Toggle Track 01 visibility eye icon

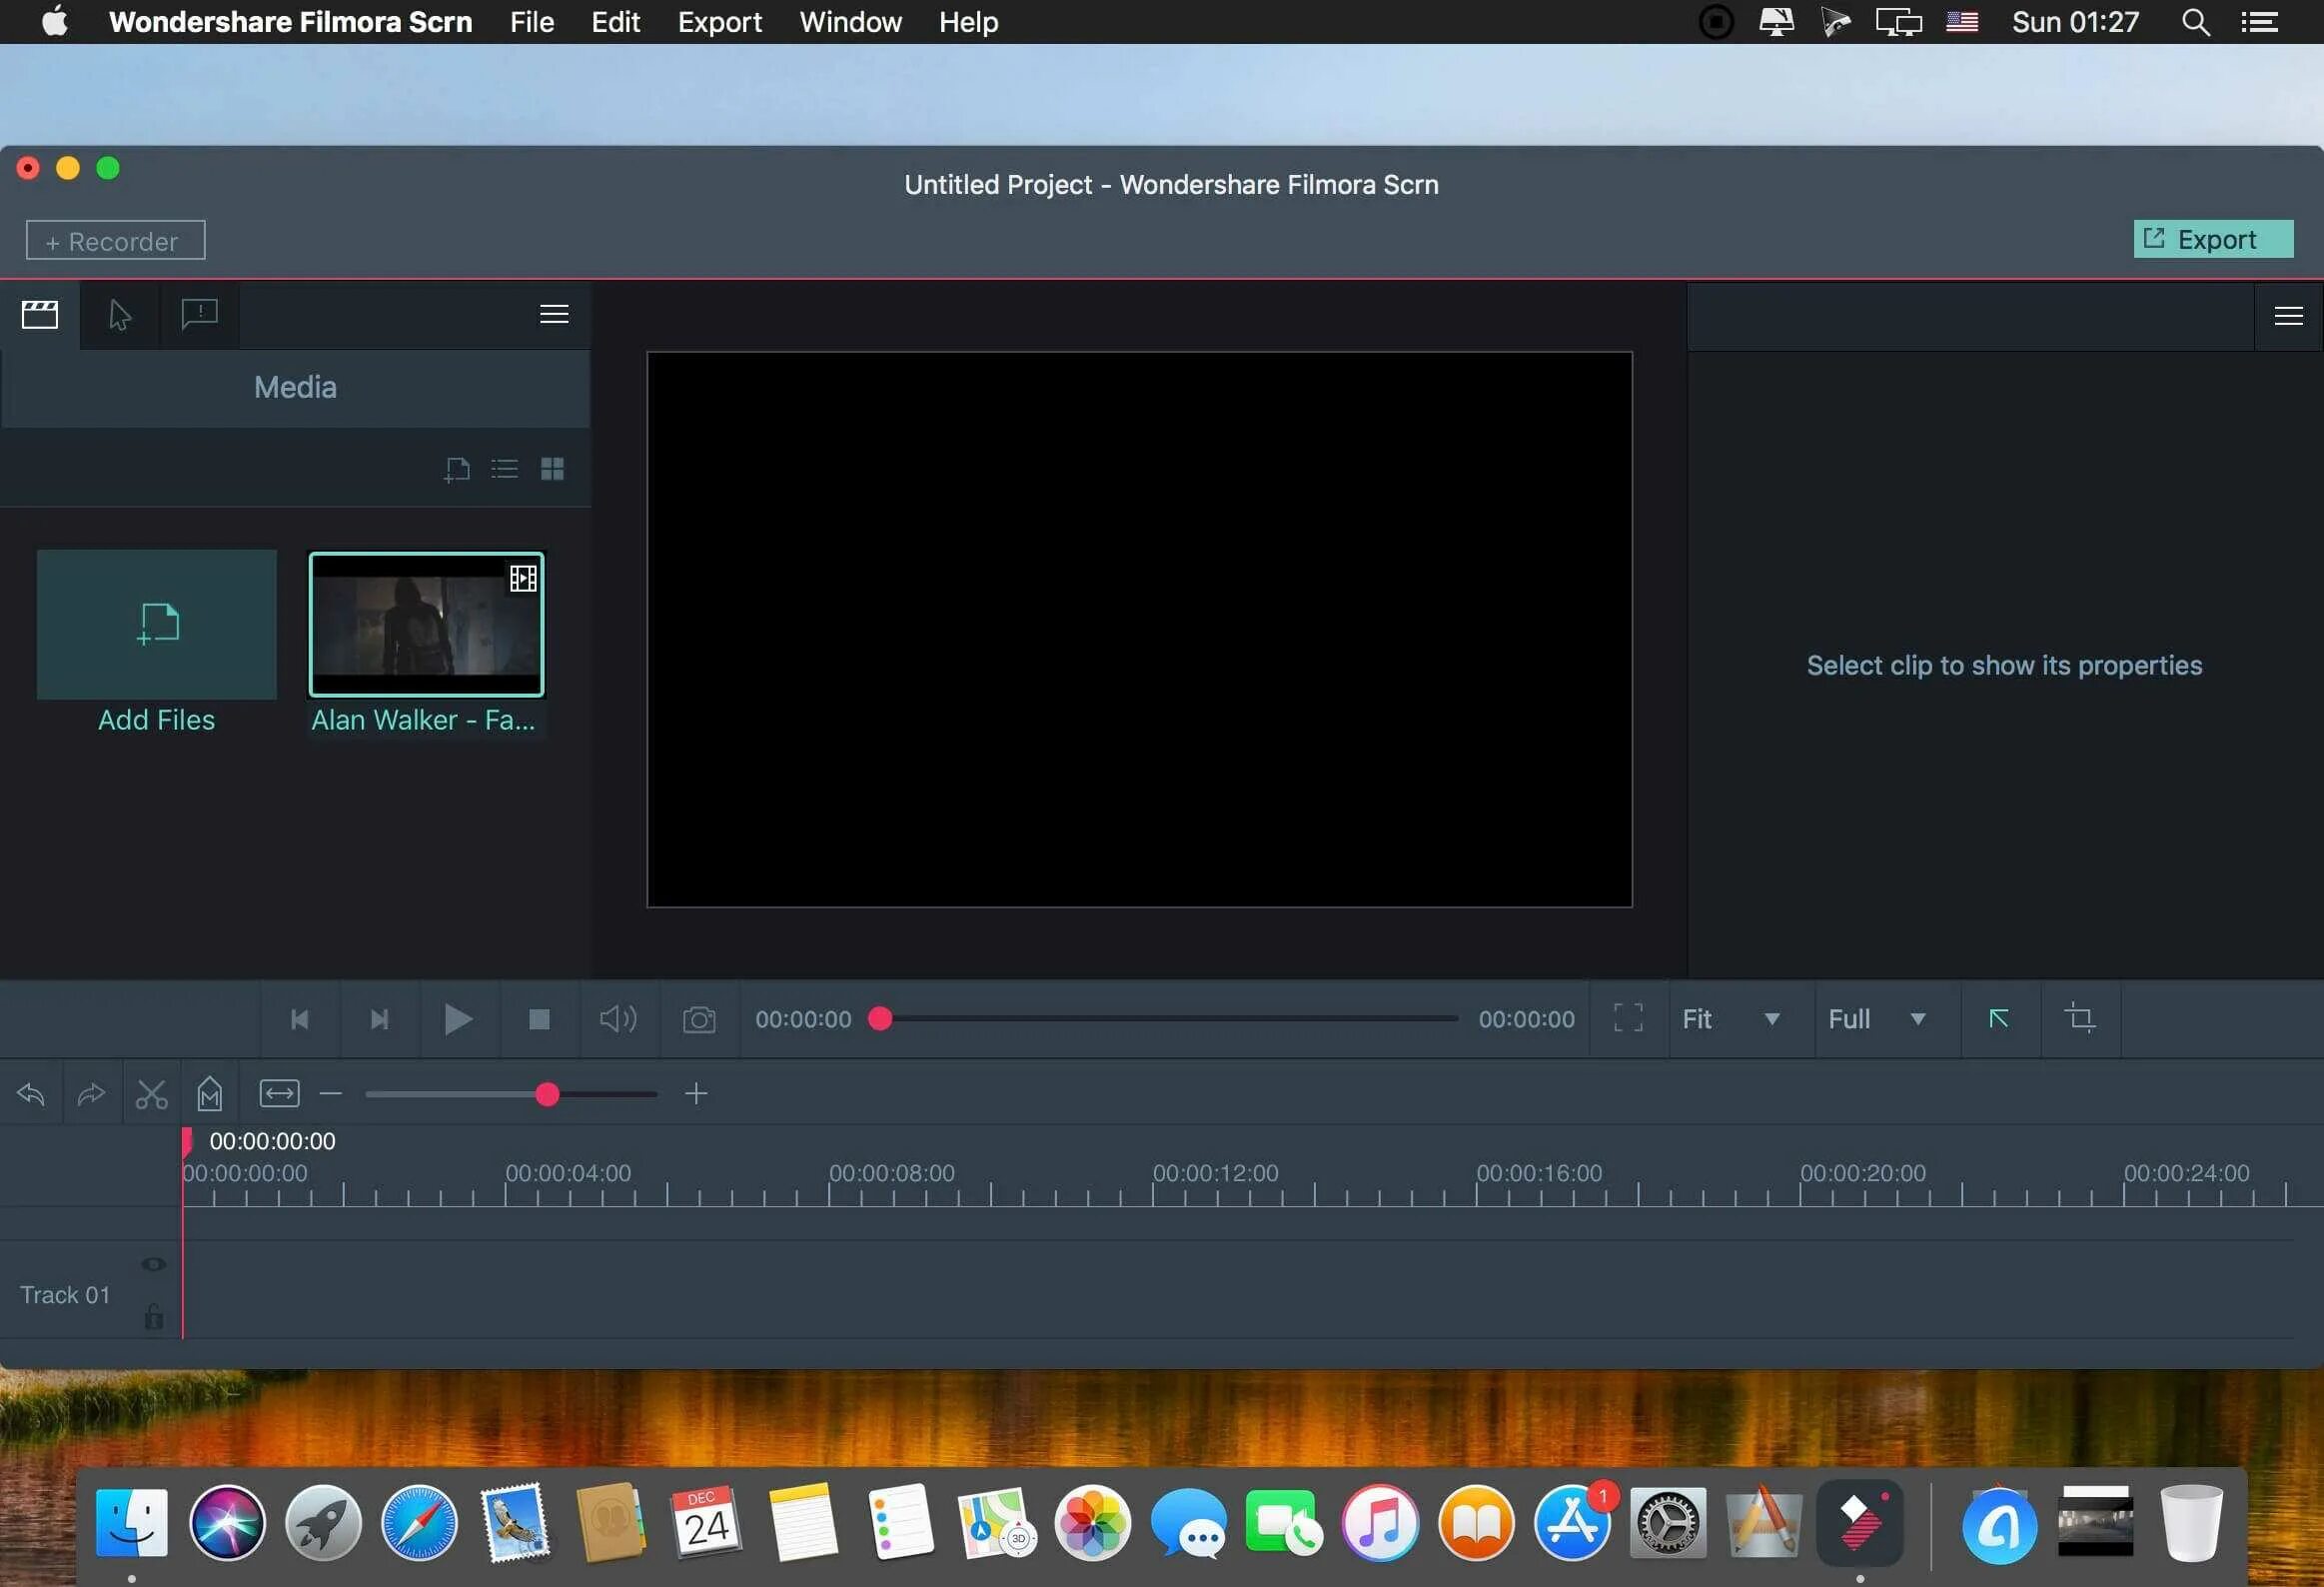153,1264
